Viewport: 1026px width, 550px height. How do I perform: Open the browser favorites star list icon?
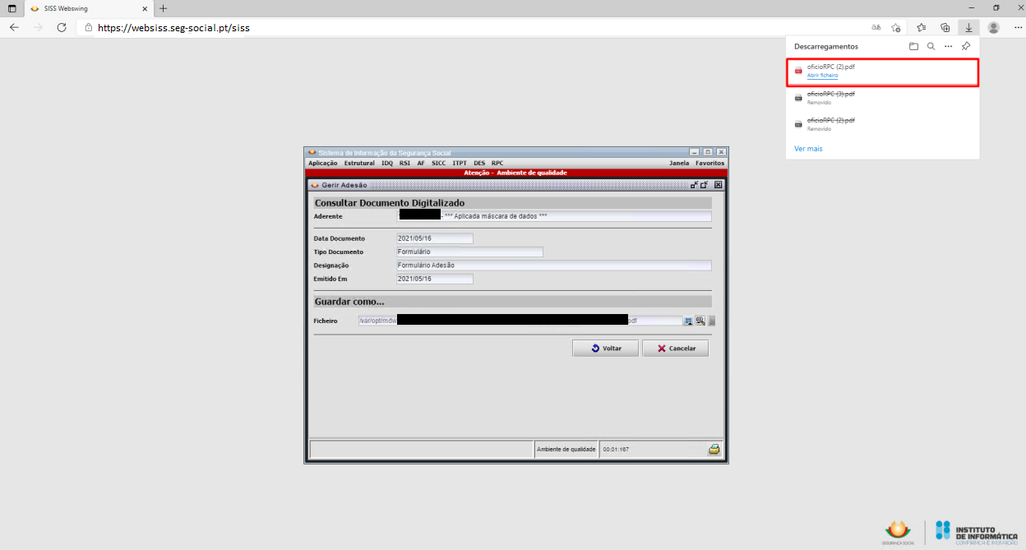921,27
